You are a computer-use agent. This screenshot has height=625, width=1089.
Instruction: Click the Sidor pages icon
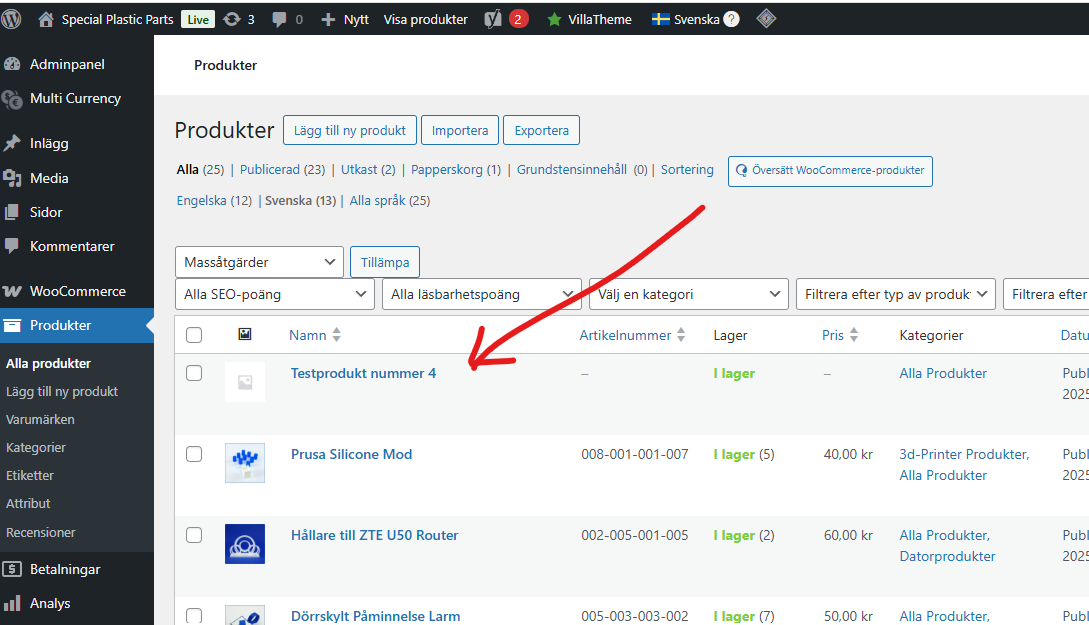click(x=12, y=212)
